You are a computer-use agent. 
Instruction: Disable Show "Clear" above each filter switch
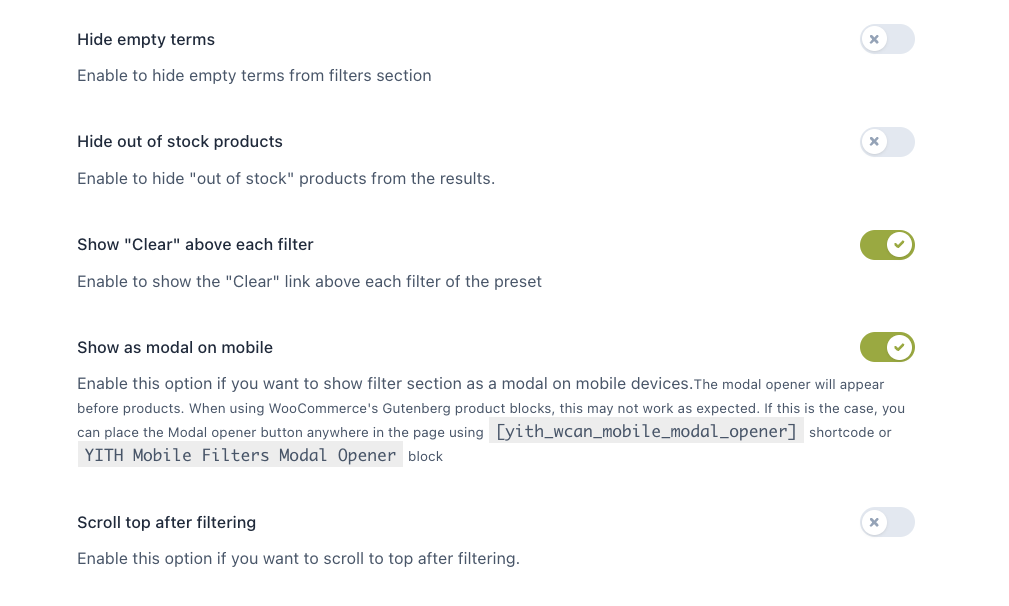[x=887, y=245]
